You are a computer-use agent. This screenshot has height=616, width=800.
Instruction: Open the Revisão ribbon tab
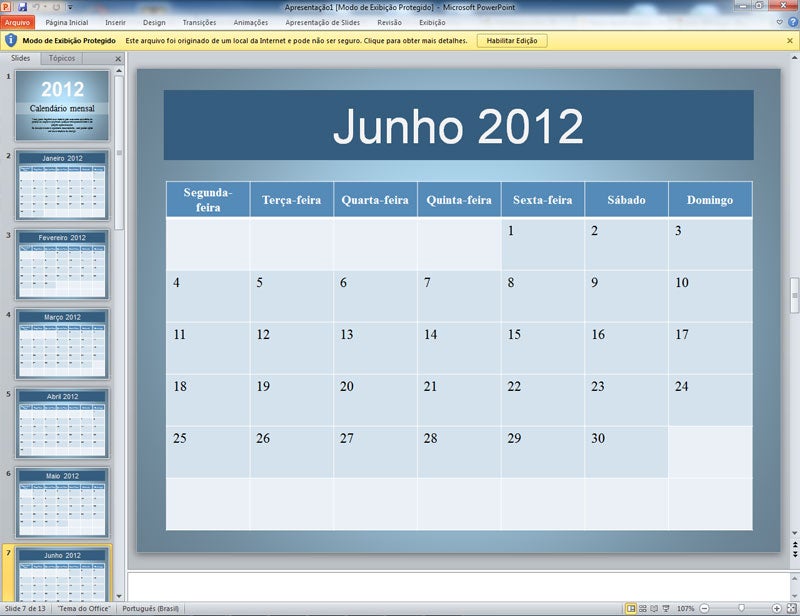click(x=389, y=22)
